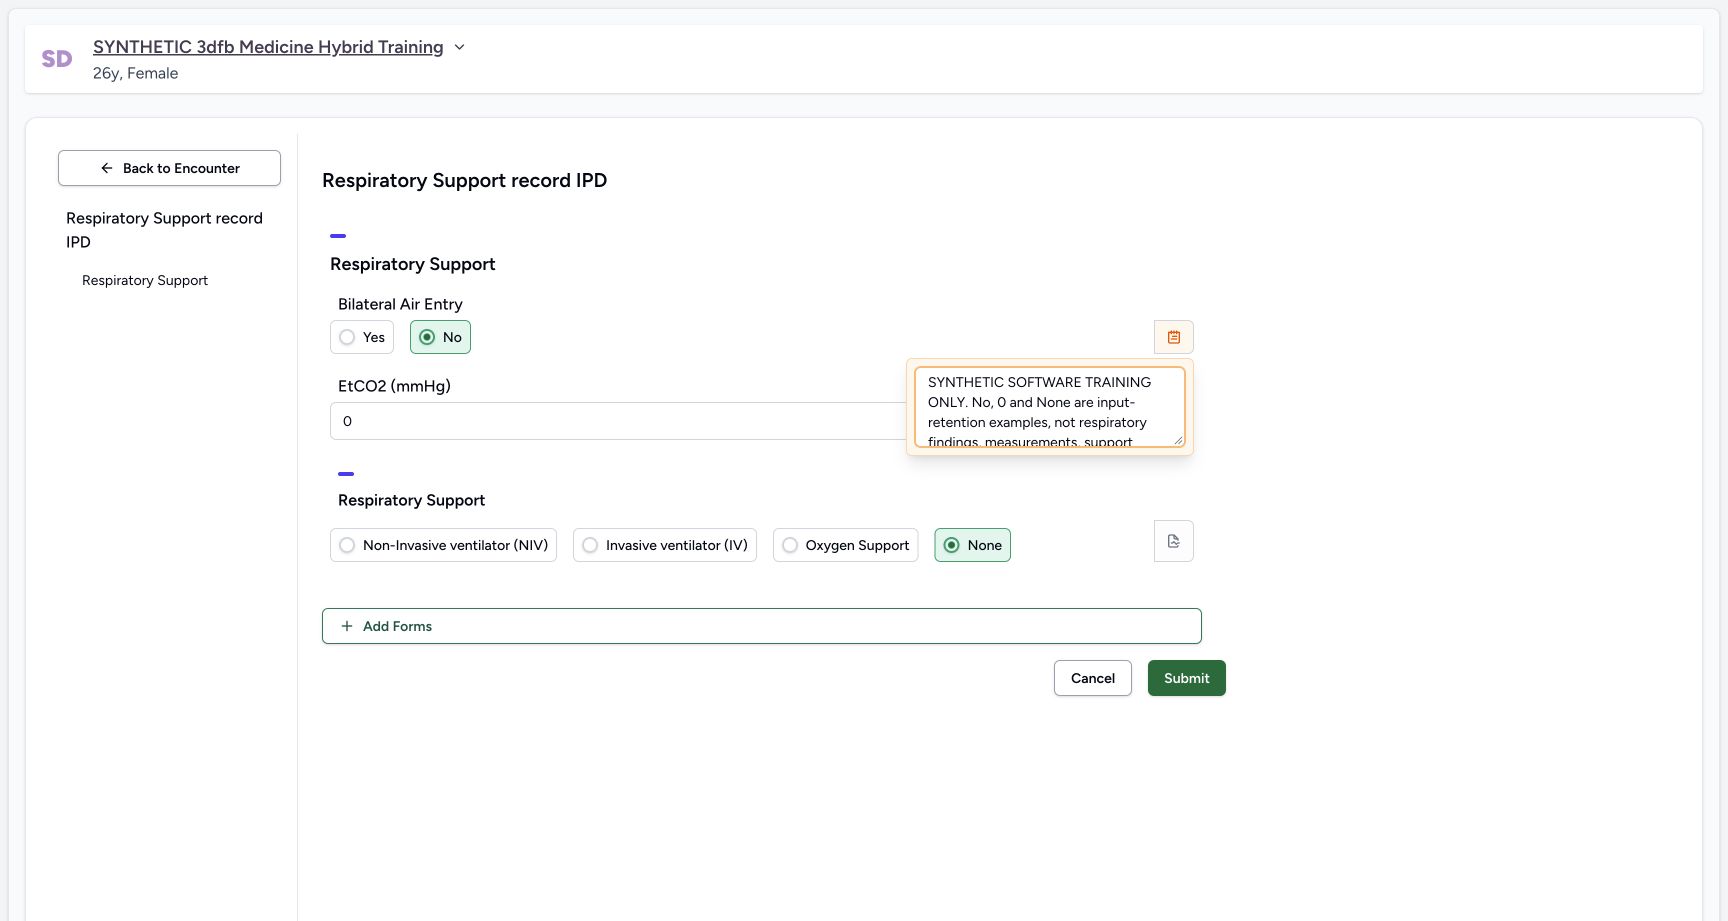This screenshot has height=921, width=1728.
Task: Click the orange note icon beside Bilateral Air Entry
Action: point(1174,337)
